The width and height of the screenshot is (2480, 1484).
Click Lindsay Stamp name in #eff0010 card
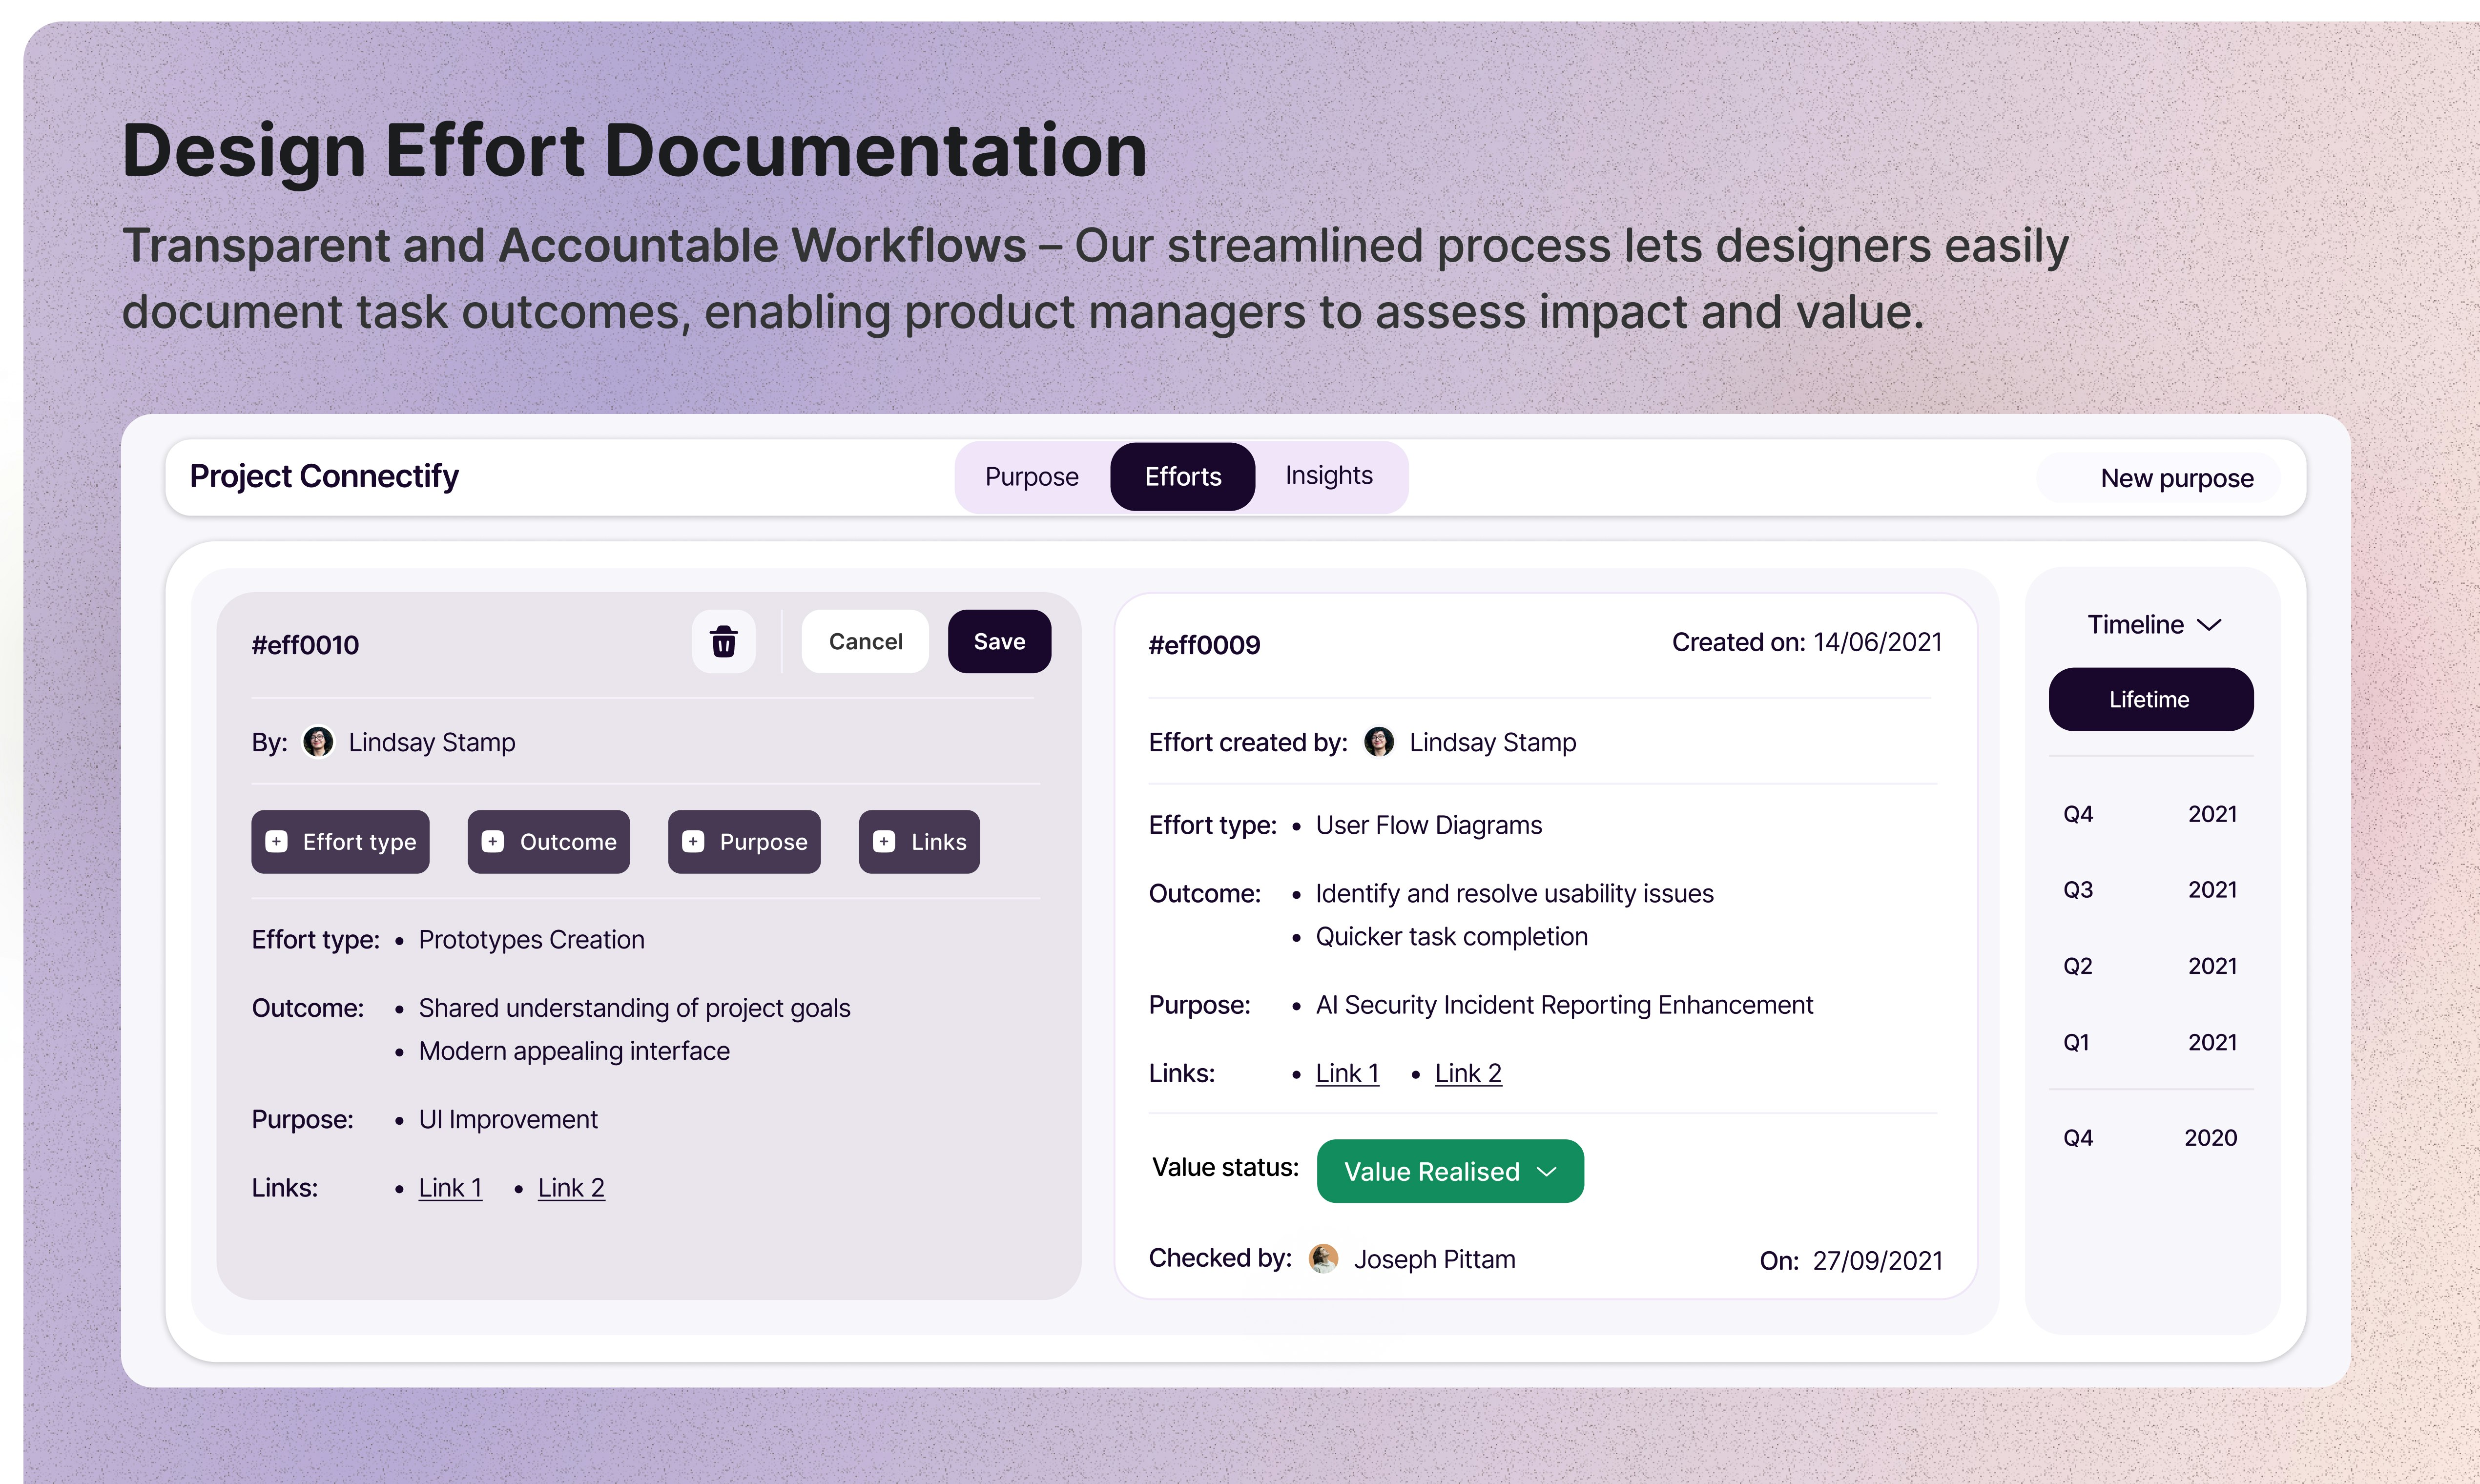[x=431, y=742]
